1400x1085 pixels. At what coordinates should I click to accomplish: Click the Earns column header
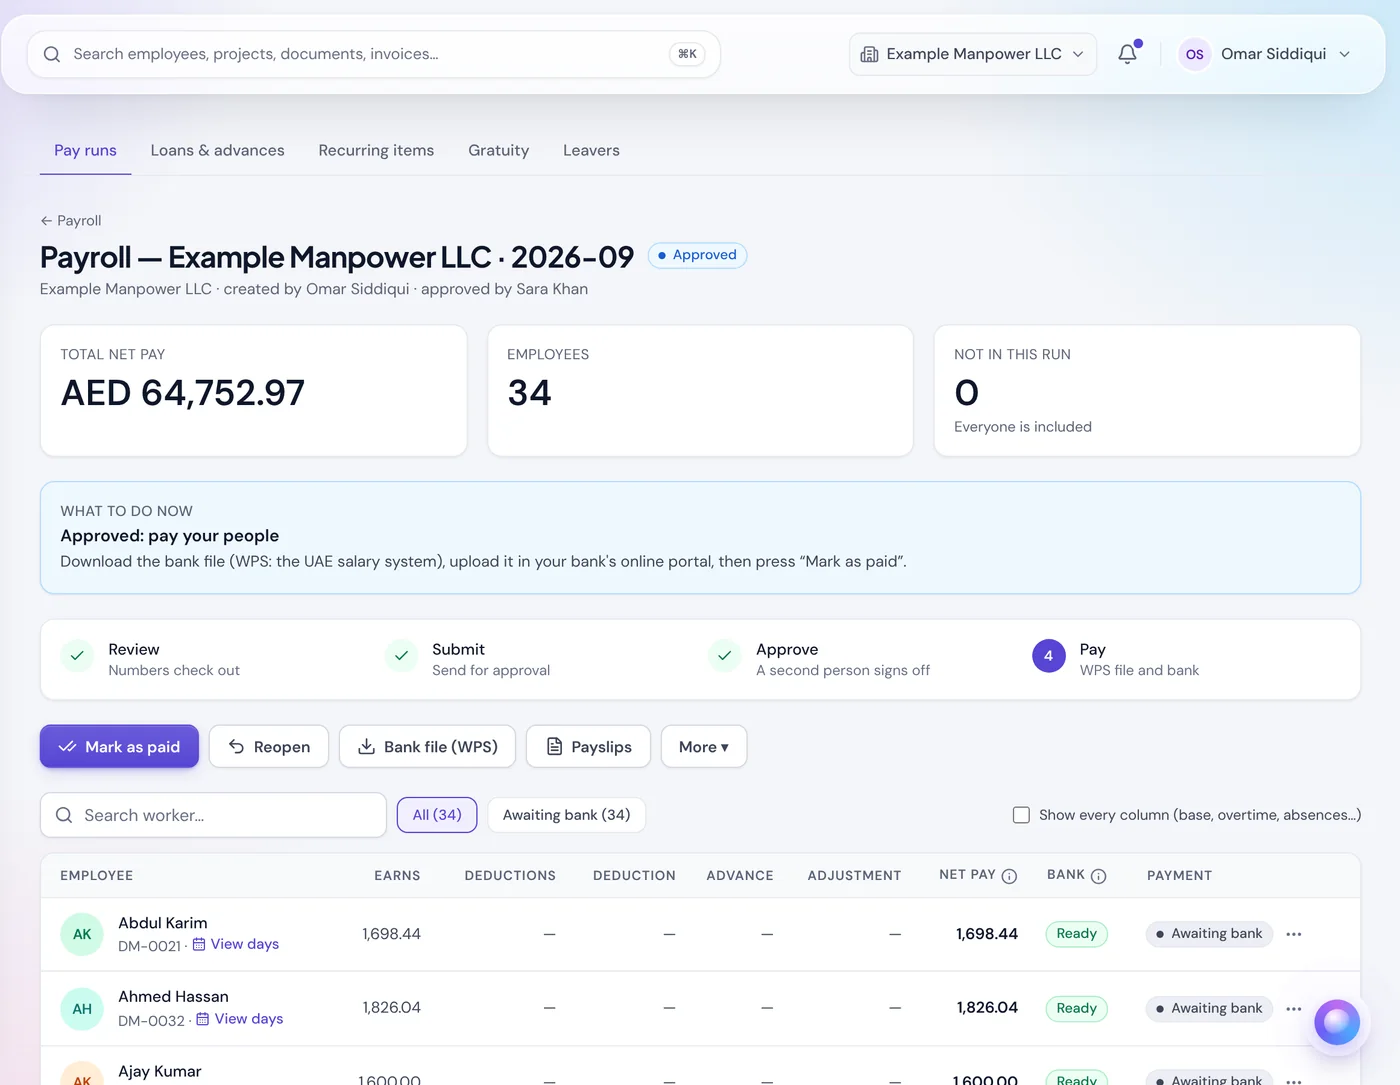tap(397, 876)
